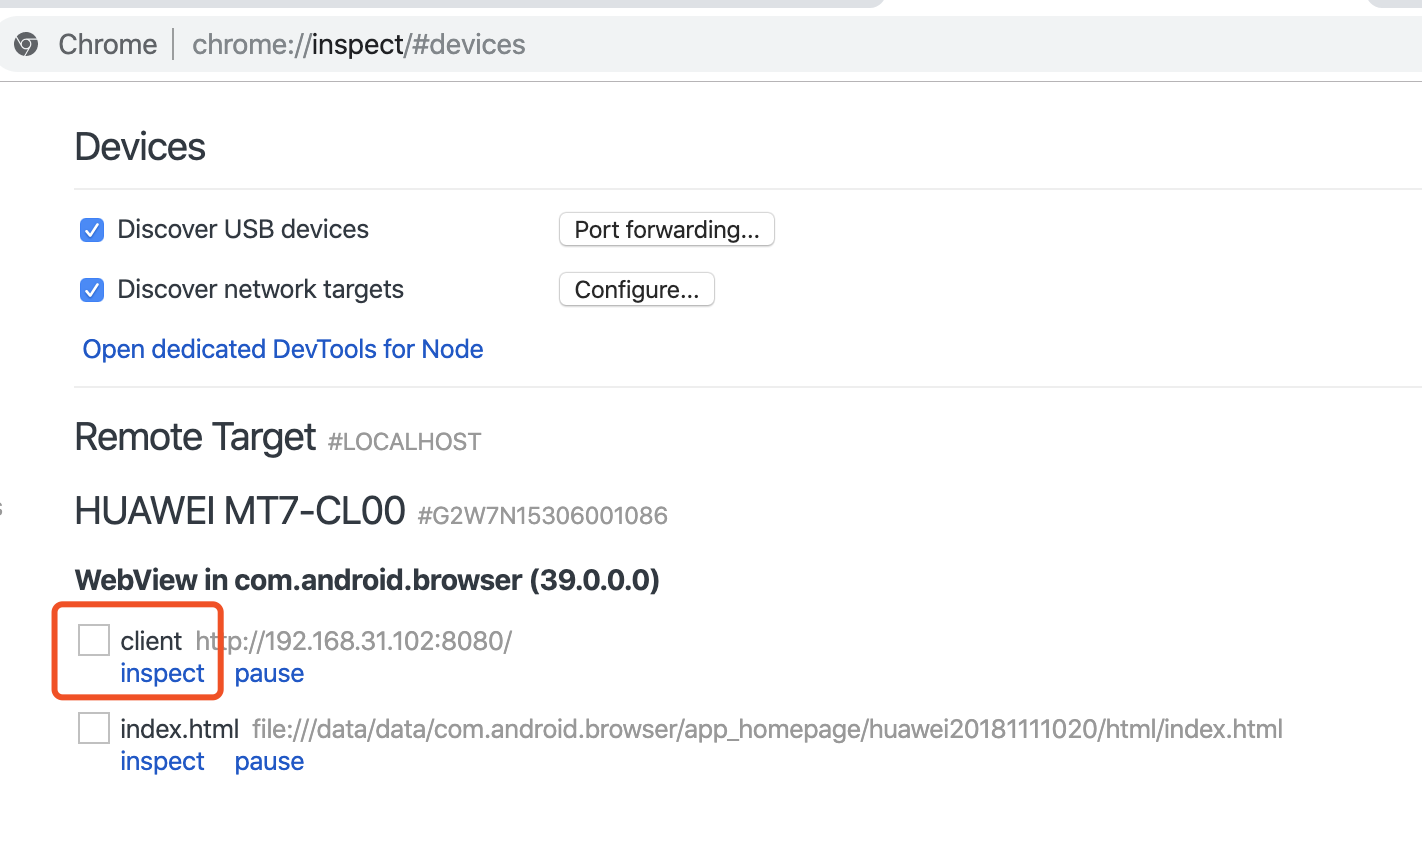
Task: Click the #G2W7N15306001086 serial number
Action: click(x=543, y=516)
